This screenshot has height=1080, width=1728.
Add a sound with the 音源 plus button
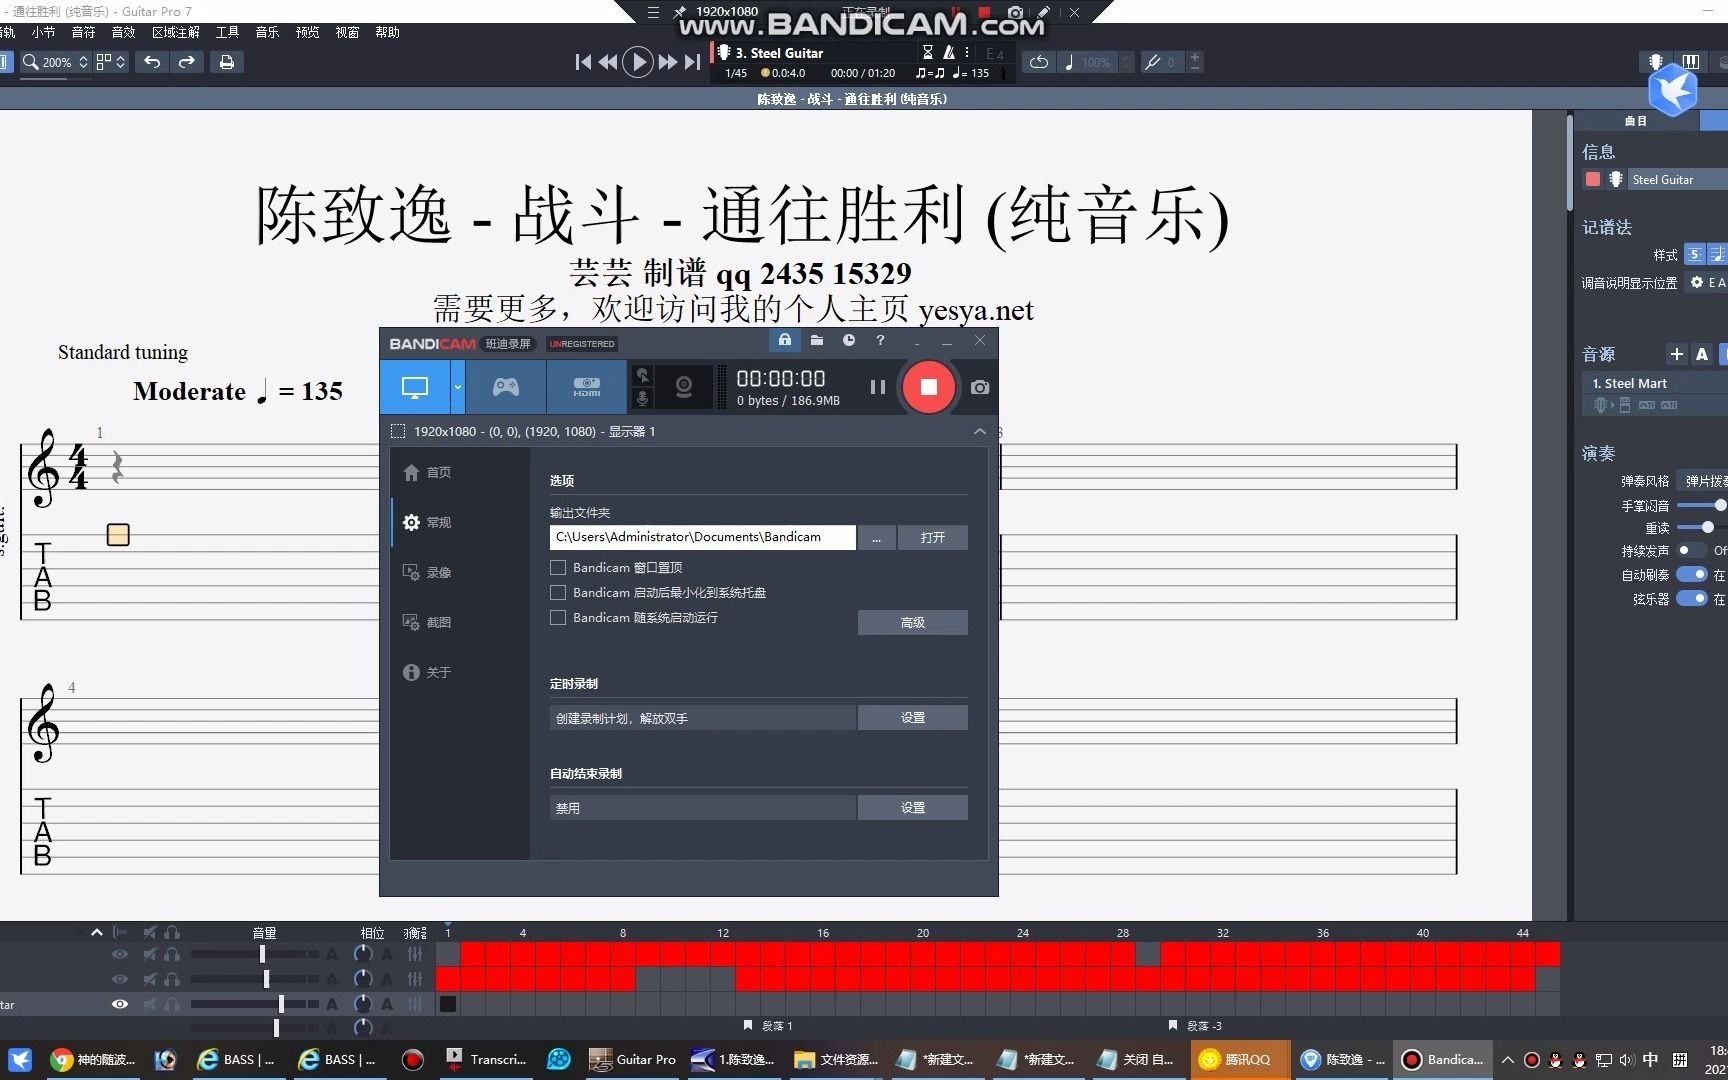coord(1677,354)
